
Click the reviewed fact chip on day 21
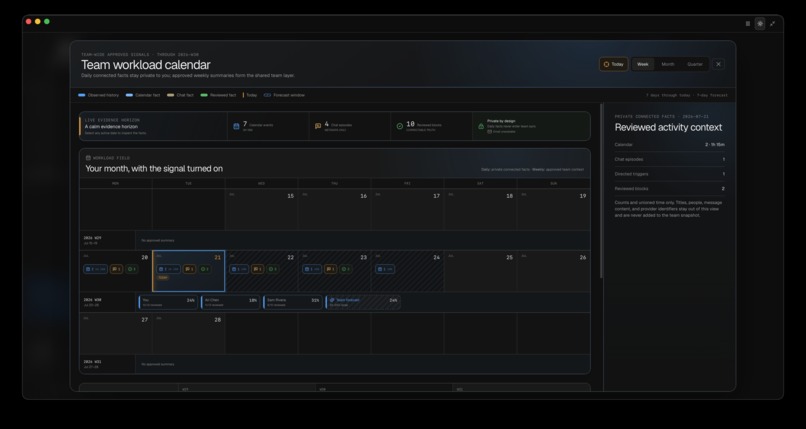coord(205,269)
